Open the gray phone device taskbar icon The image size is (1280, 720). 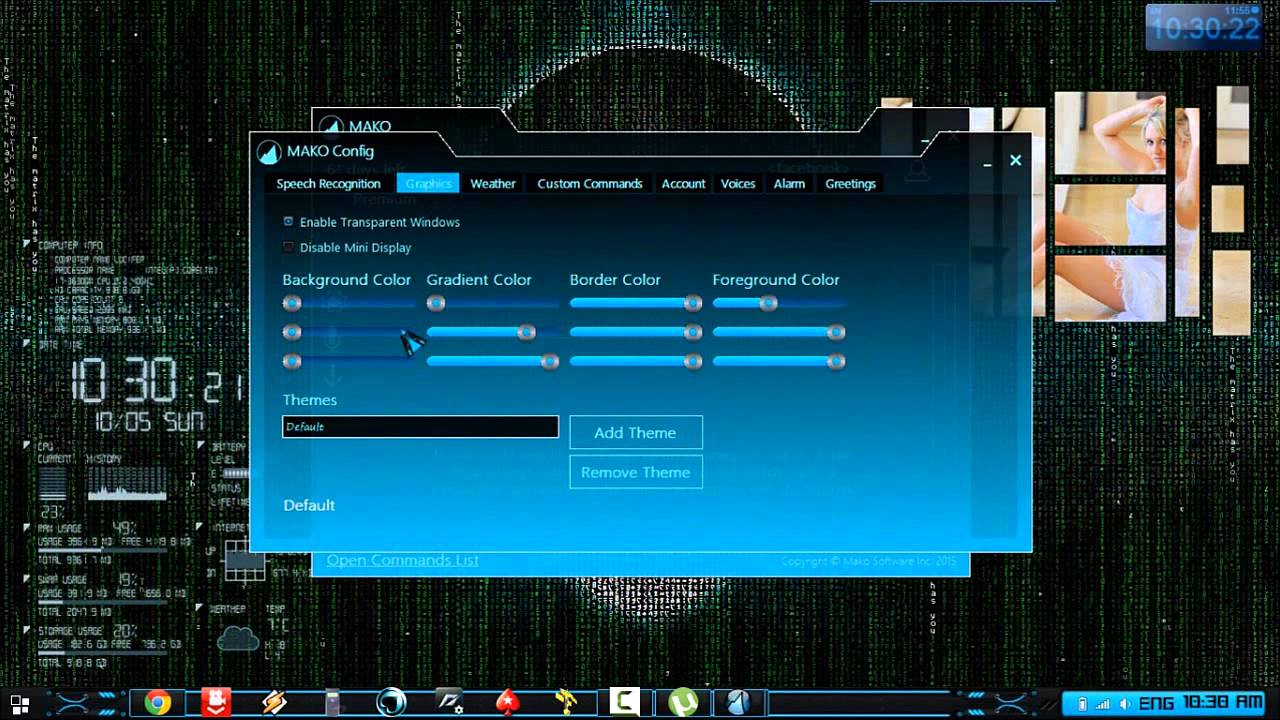333,703
